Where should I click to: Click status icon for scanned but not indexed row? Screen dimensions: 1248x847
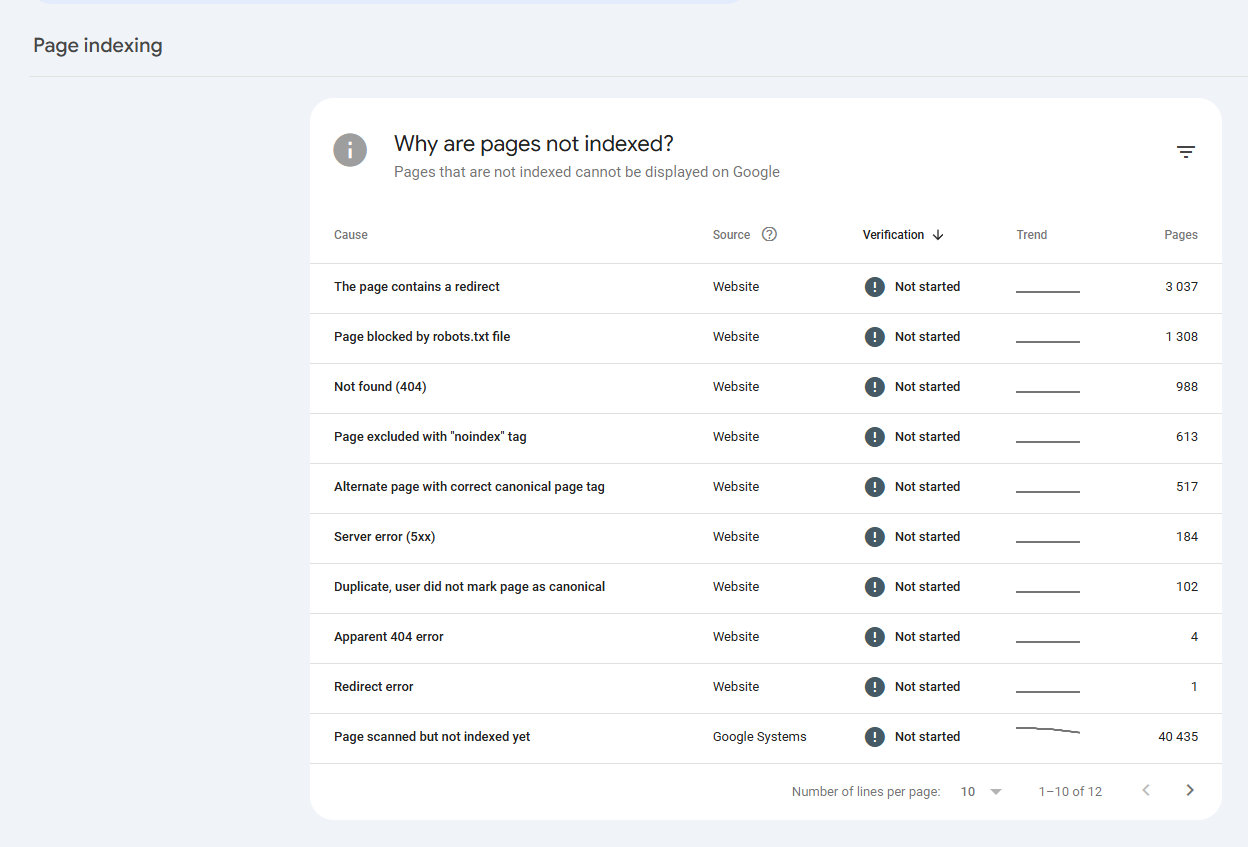[x=875, y=737]
